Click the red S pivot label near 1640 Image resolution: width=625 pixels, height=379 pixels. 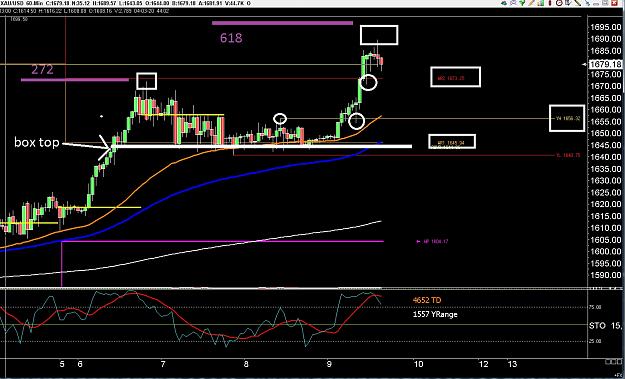(x=568, y=155)
